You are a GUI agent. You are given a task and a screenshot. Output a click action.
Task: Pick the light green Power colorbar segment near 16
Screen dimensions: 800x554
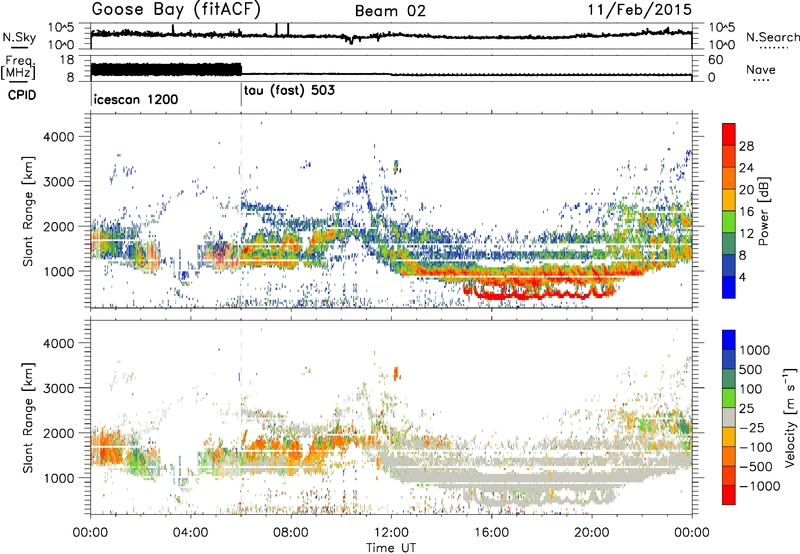point(729,222)
